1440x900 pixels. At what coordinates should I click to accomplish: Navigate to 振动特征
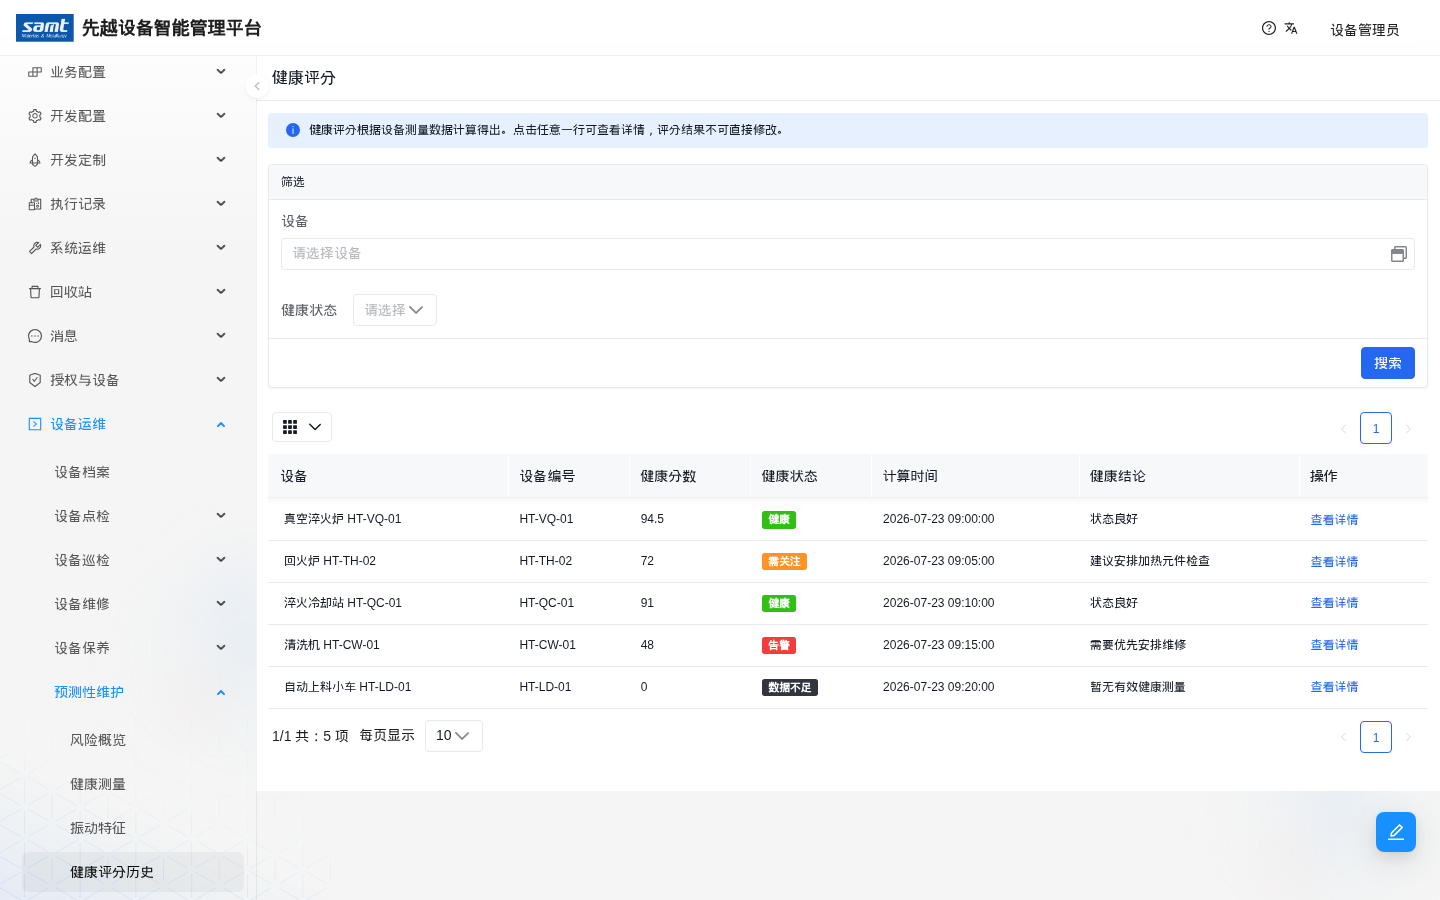(x=98, y=828)
